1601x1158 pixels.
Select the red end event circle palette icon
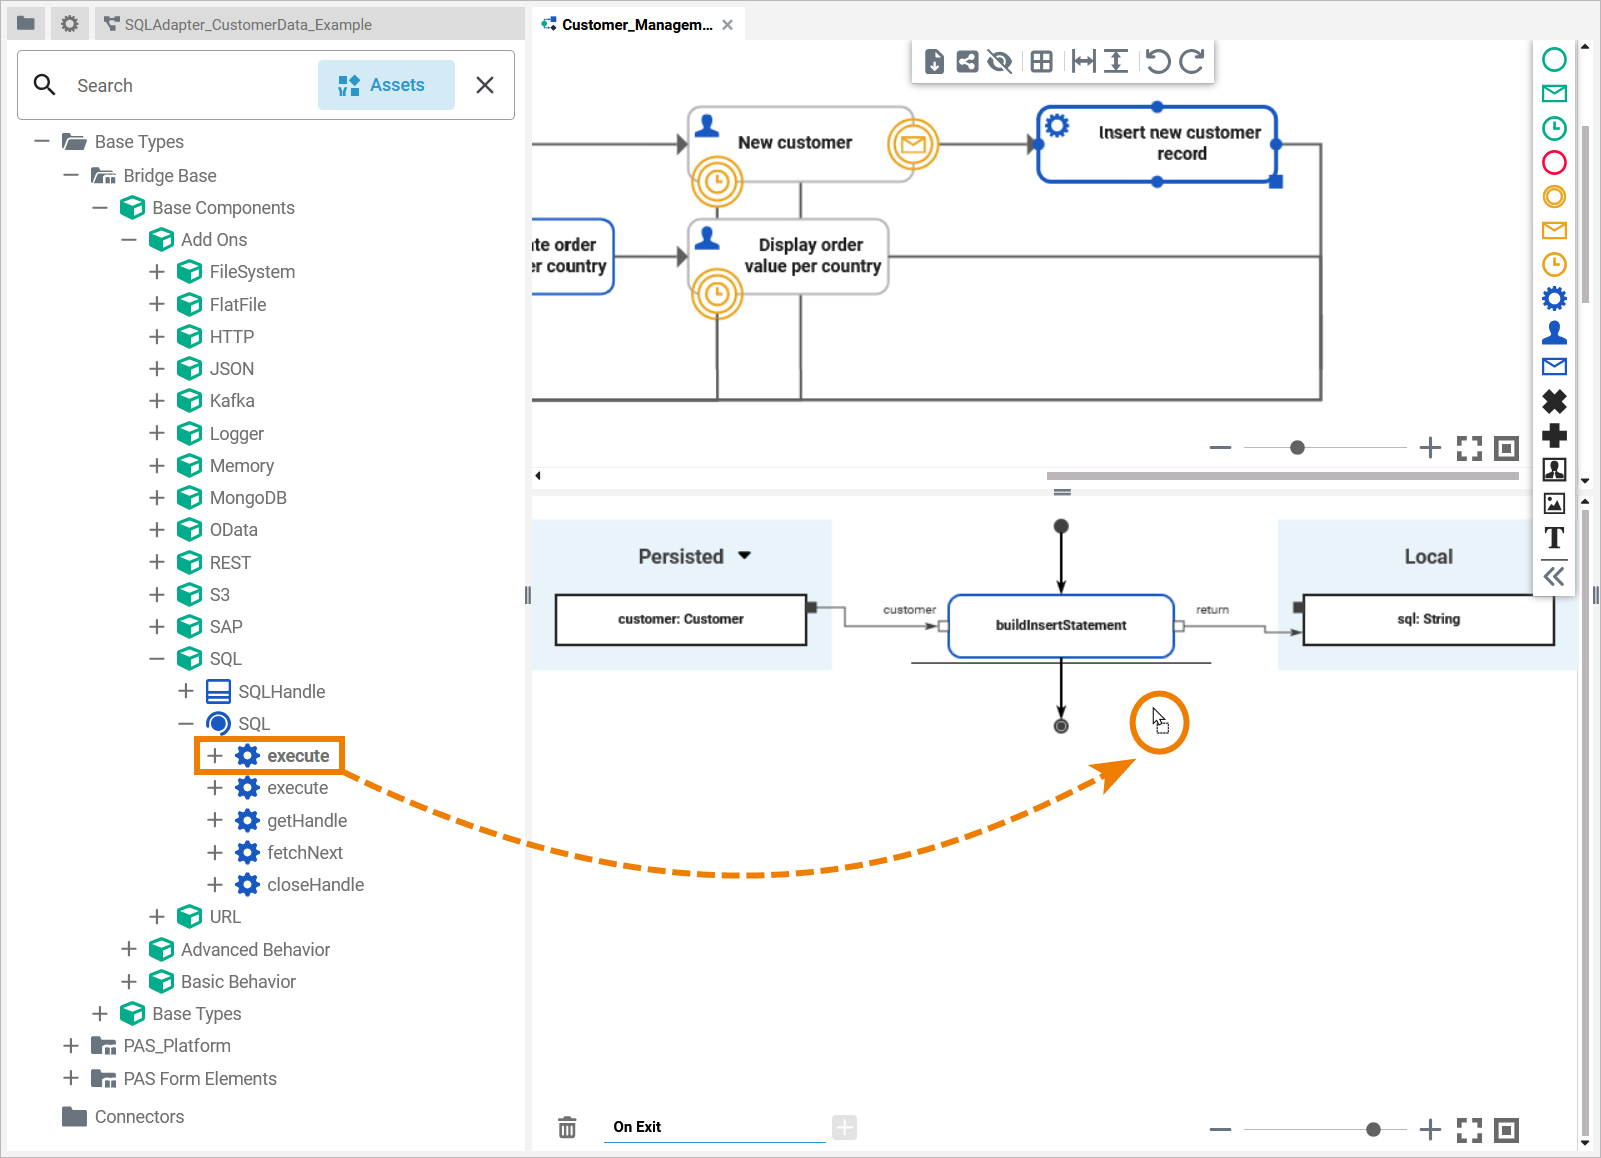[1554, 162]
